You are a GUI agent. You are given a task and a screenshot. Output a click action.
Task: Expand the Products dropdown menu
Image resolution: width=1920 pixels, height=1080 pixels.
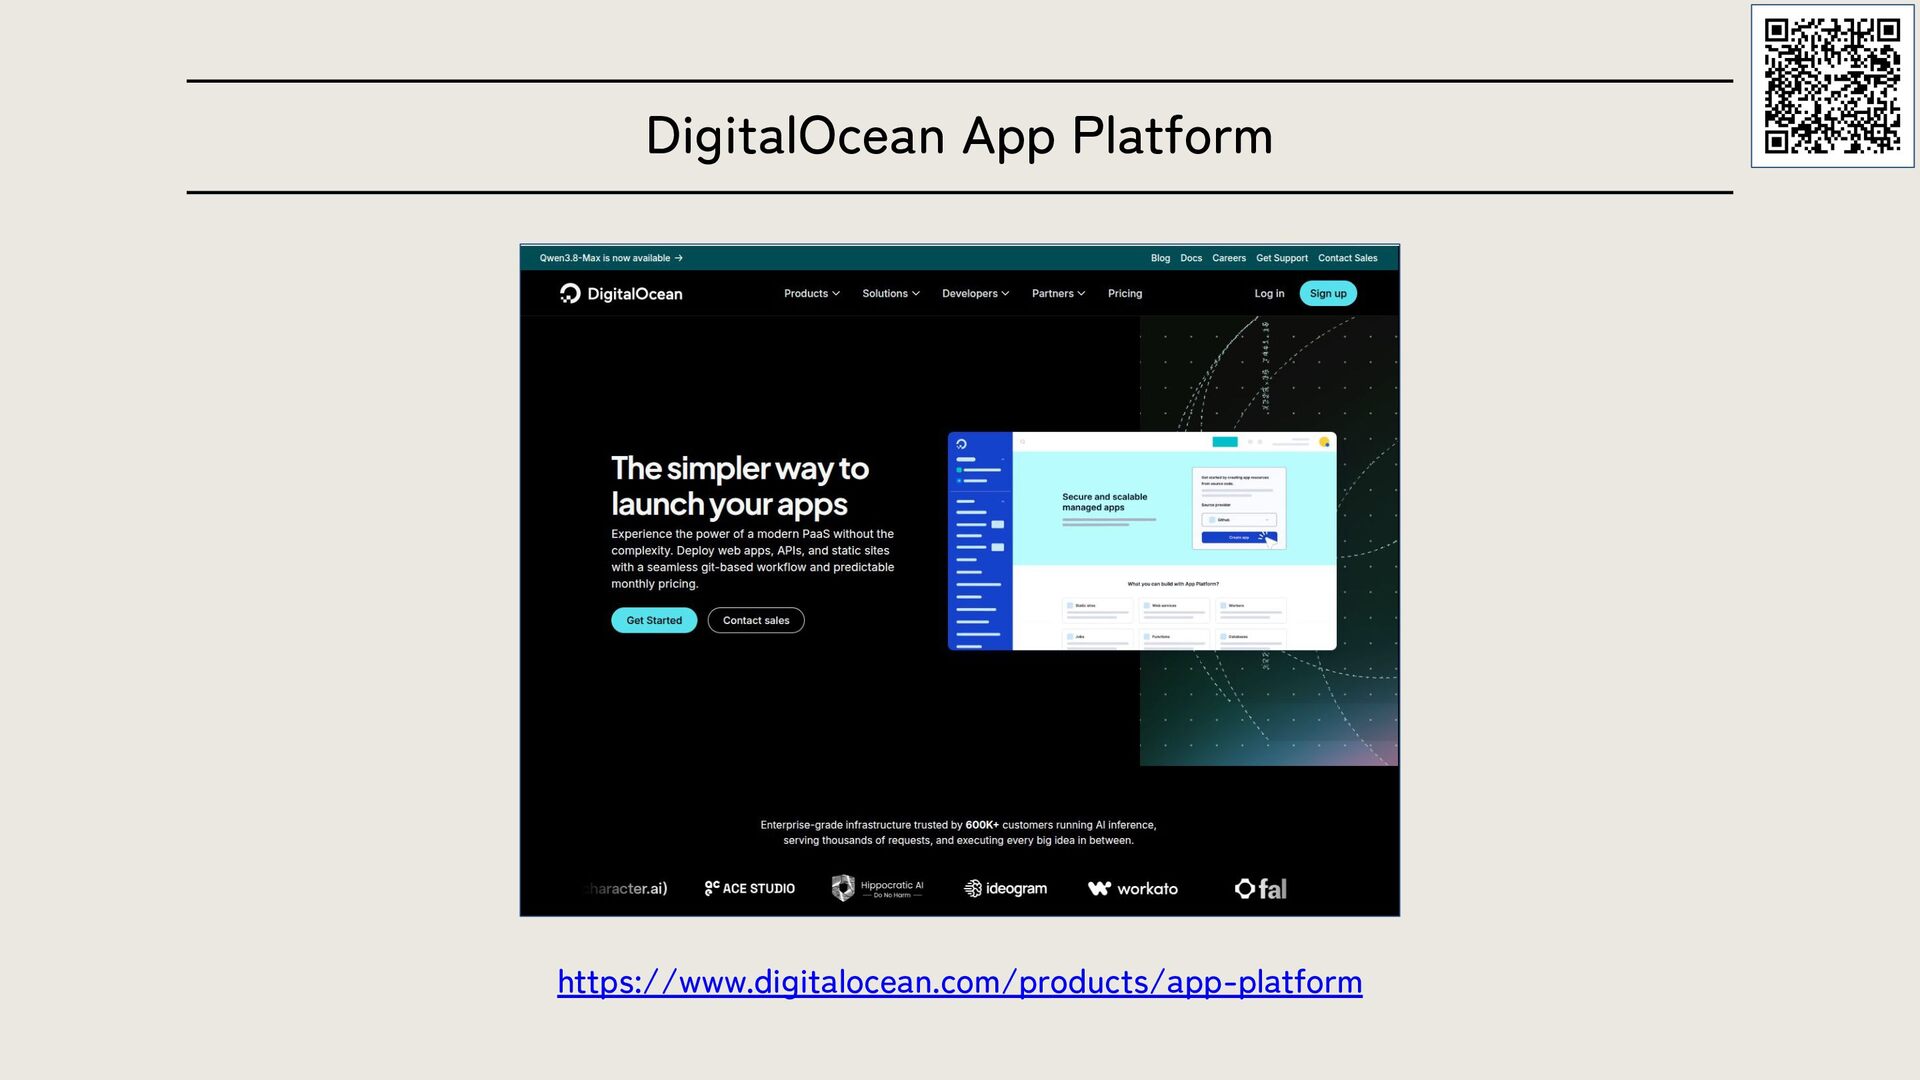click(812, 293)
